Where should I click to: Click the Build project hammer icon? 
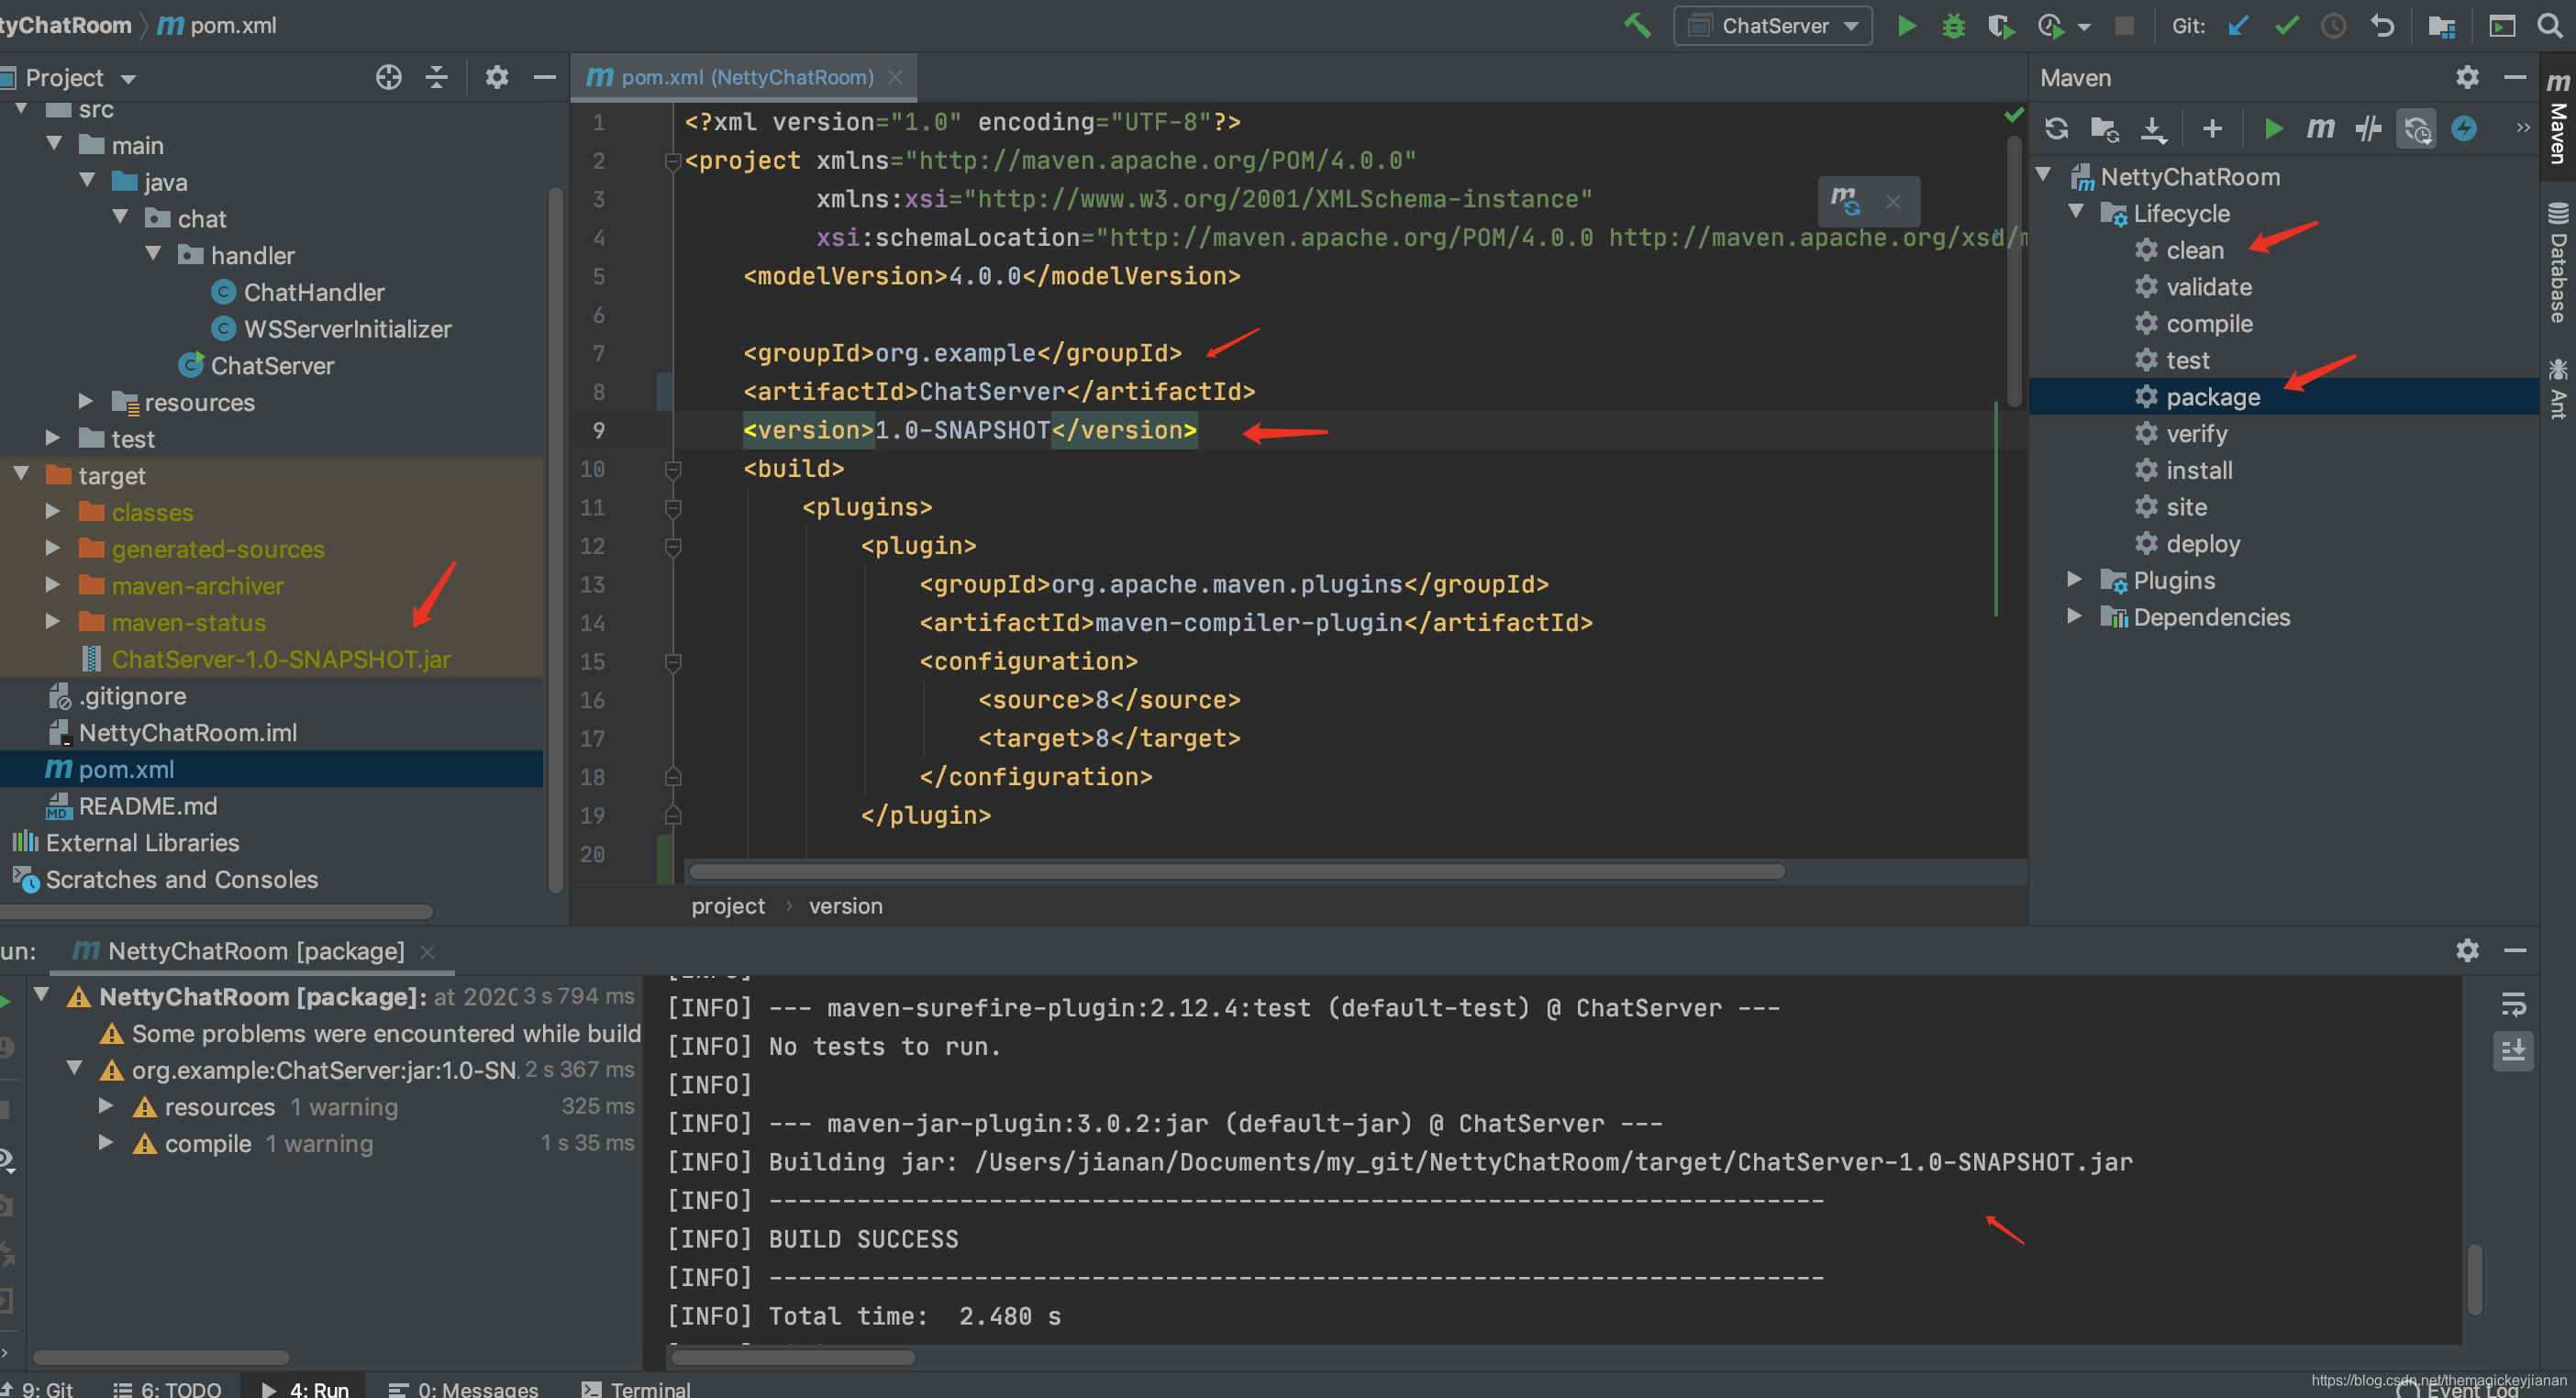(1637, 25)
